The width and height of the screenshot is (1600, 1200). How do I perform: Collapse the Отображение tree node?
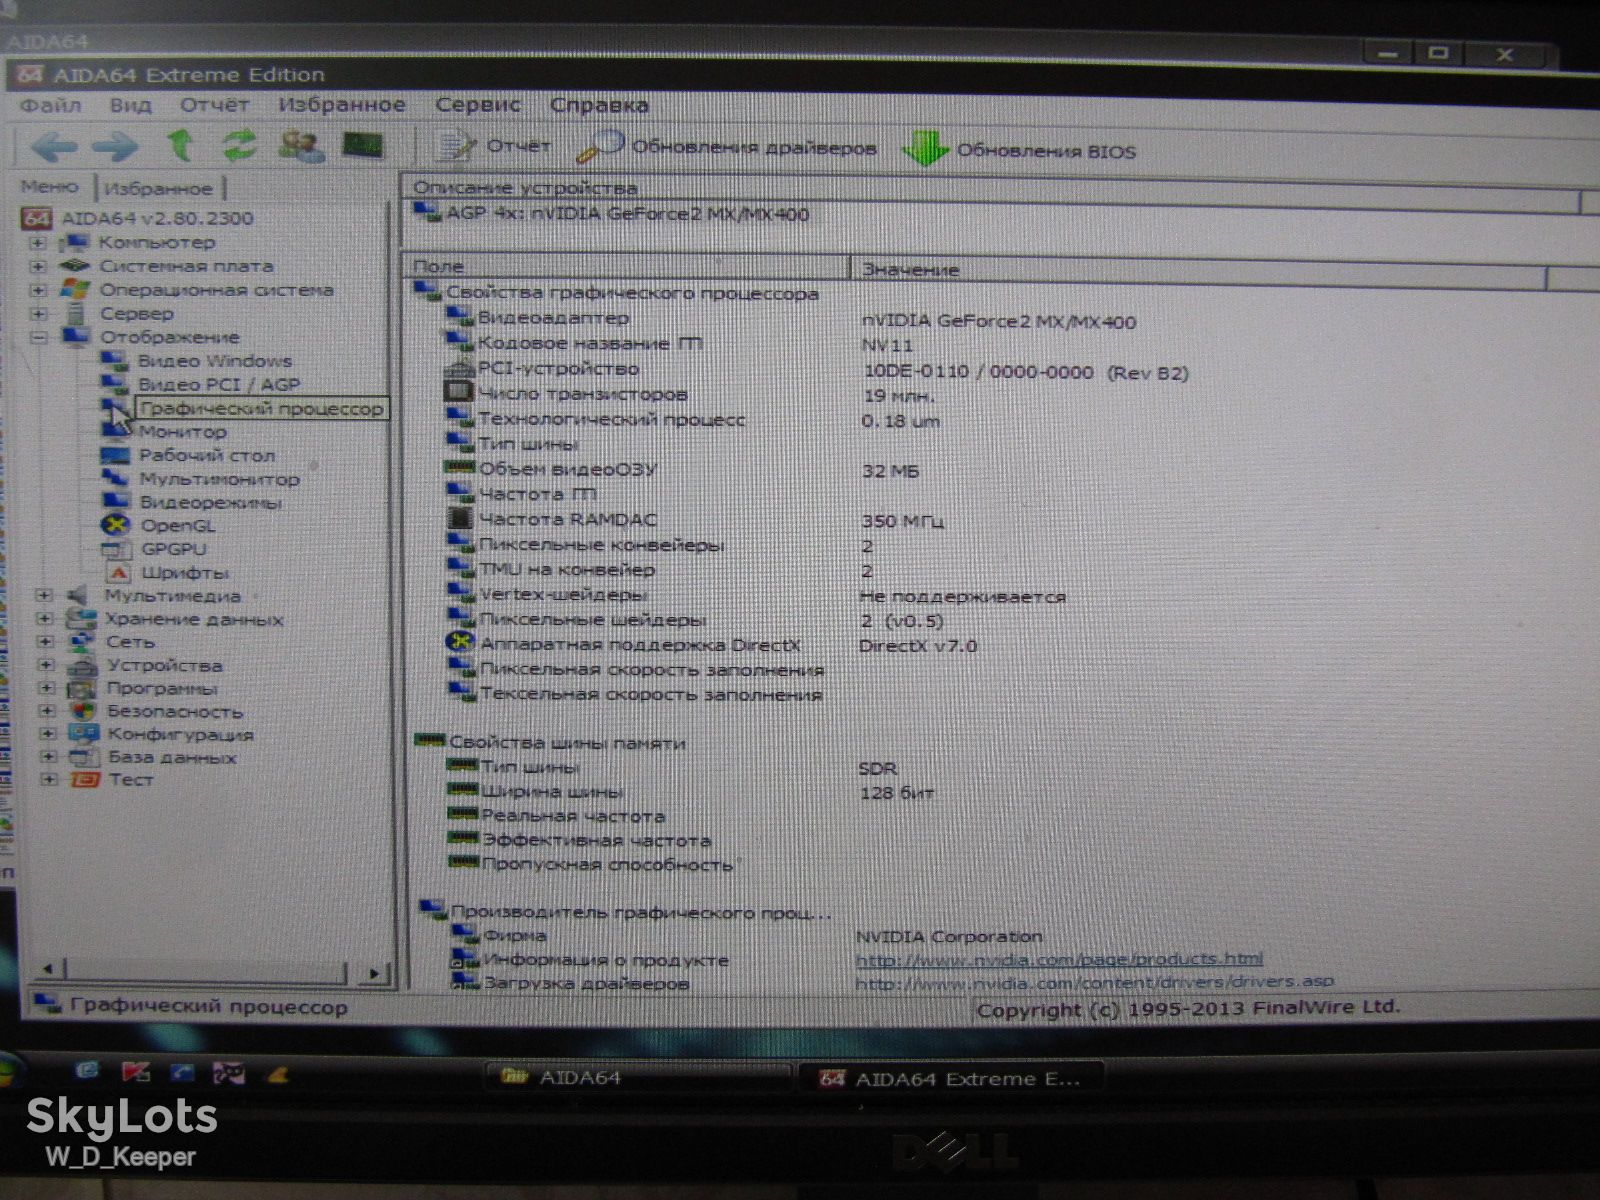tap(38, 337)
